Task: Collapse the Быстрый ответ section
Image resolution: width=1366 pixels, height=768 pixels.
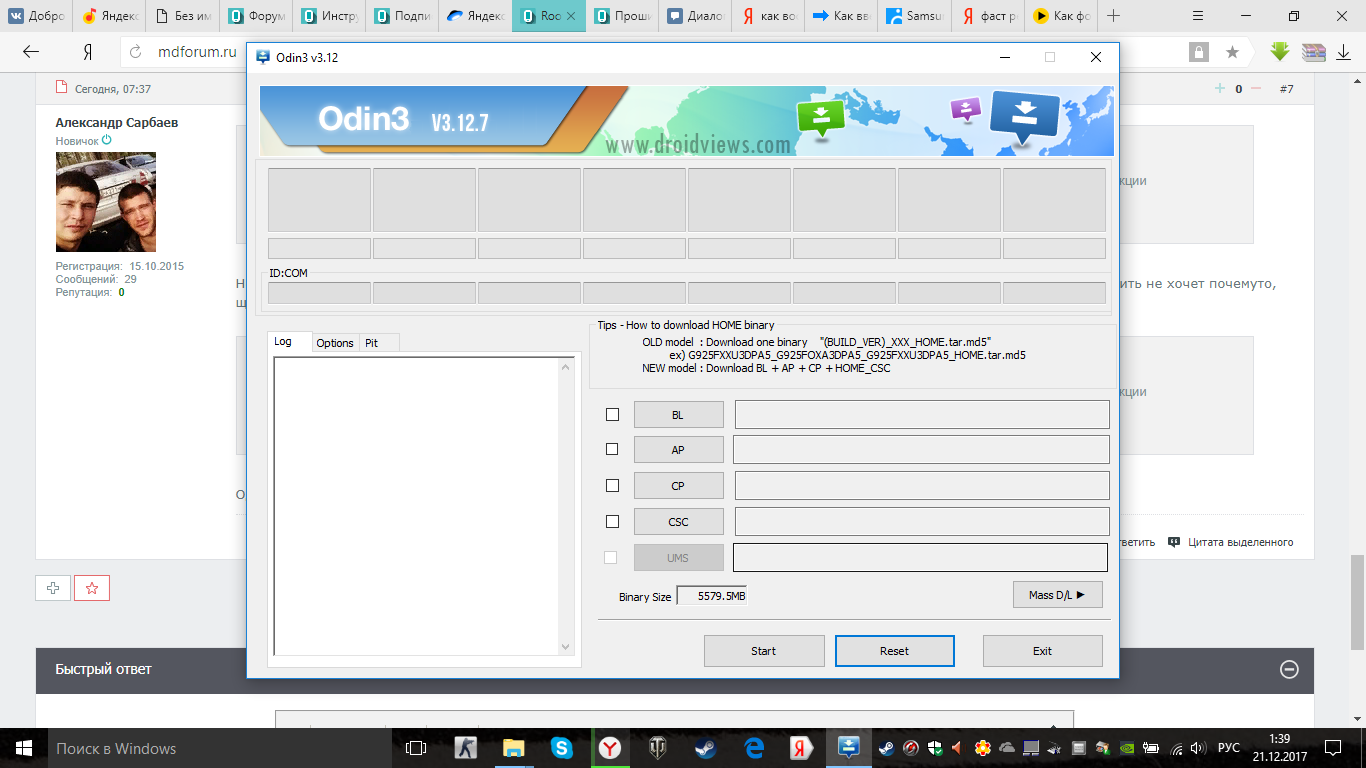Action: click(1289, 670)
